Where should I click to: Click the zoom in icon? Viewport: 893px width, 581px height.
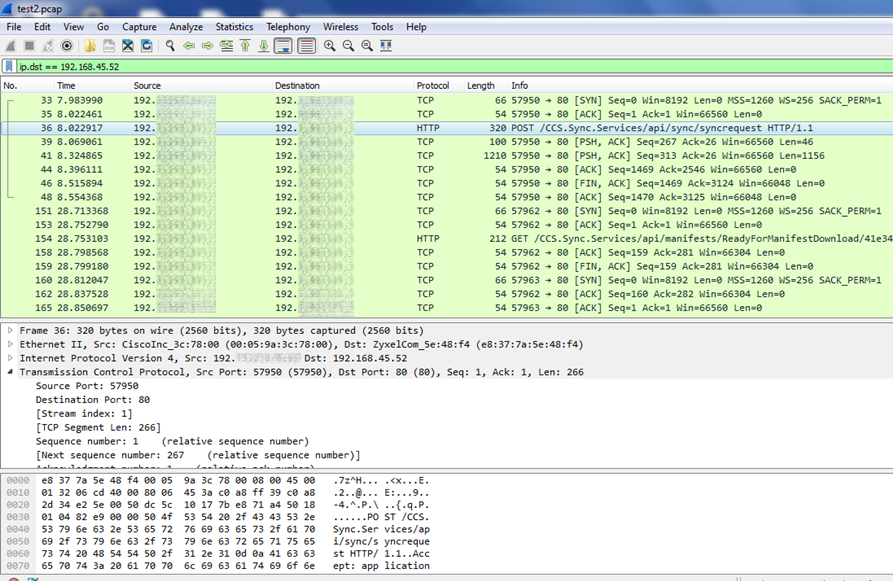(x=329, y=46)
